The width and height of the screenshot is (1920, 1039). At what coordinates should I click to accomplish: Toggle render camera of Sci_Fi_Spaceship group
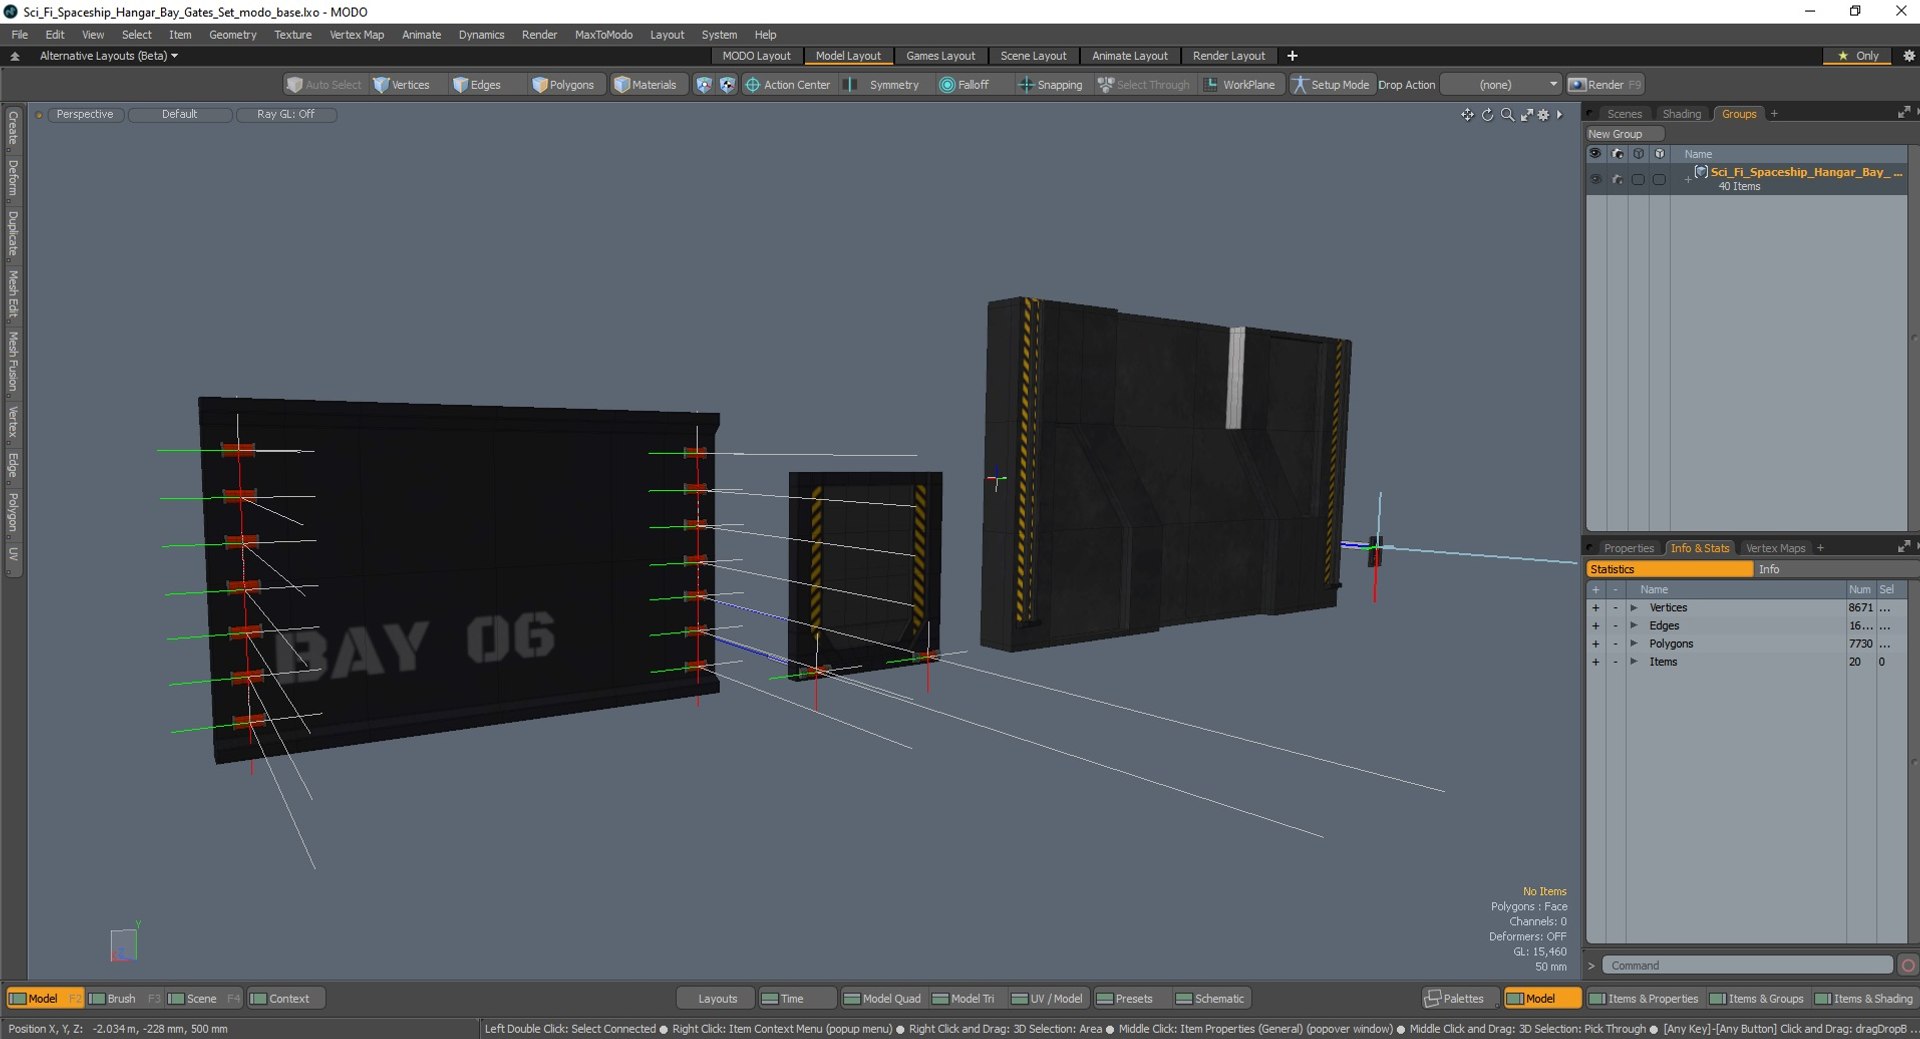(x=1617, y=179)
